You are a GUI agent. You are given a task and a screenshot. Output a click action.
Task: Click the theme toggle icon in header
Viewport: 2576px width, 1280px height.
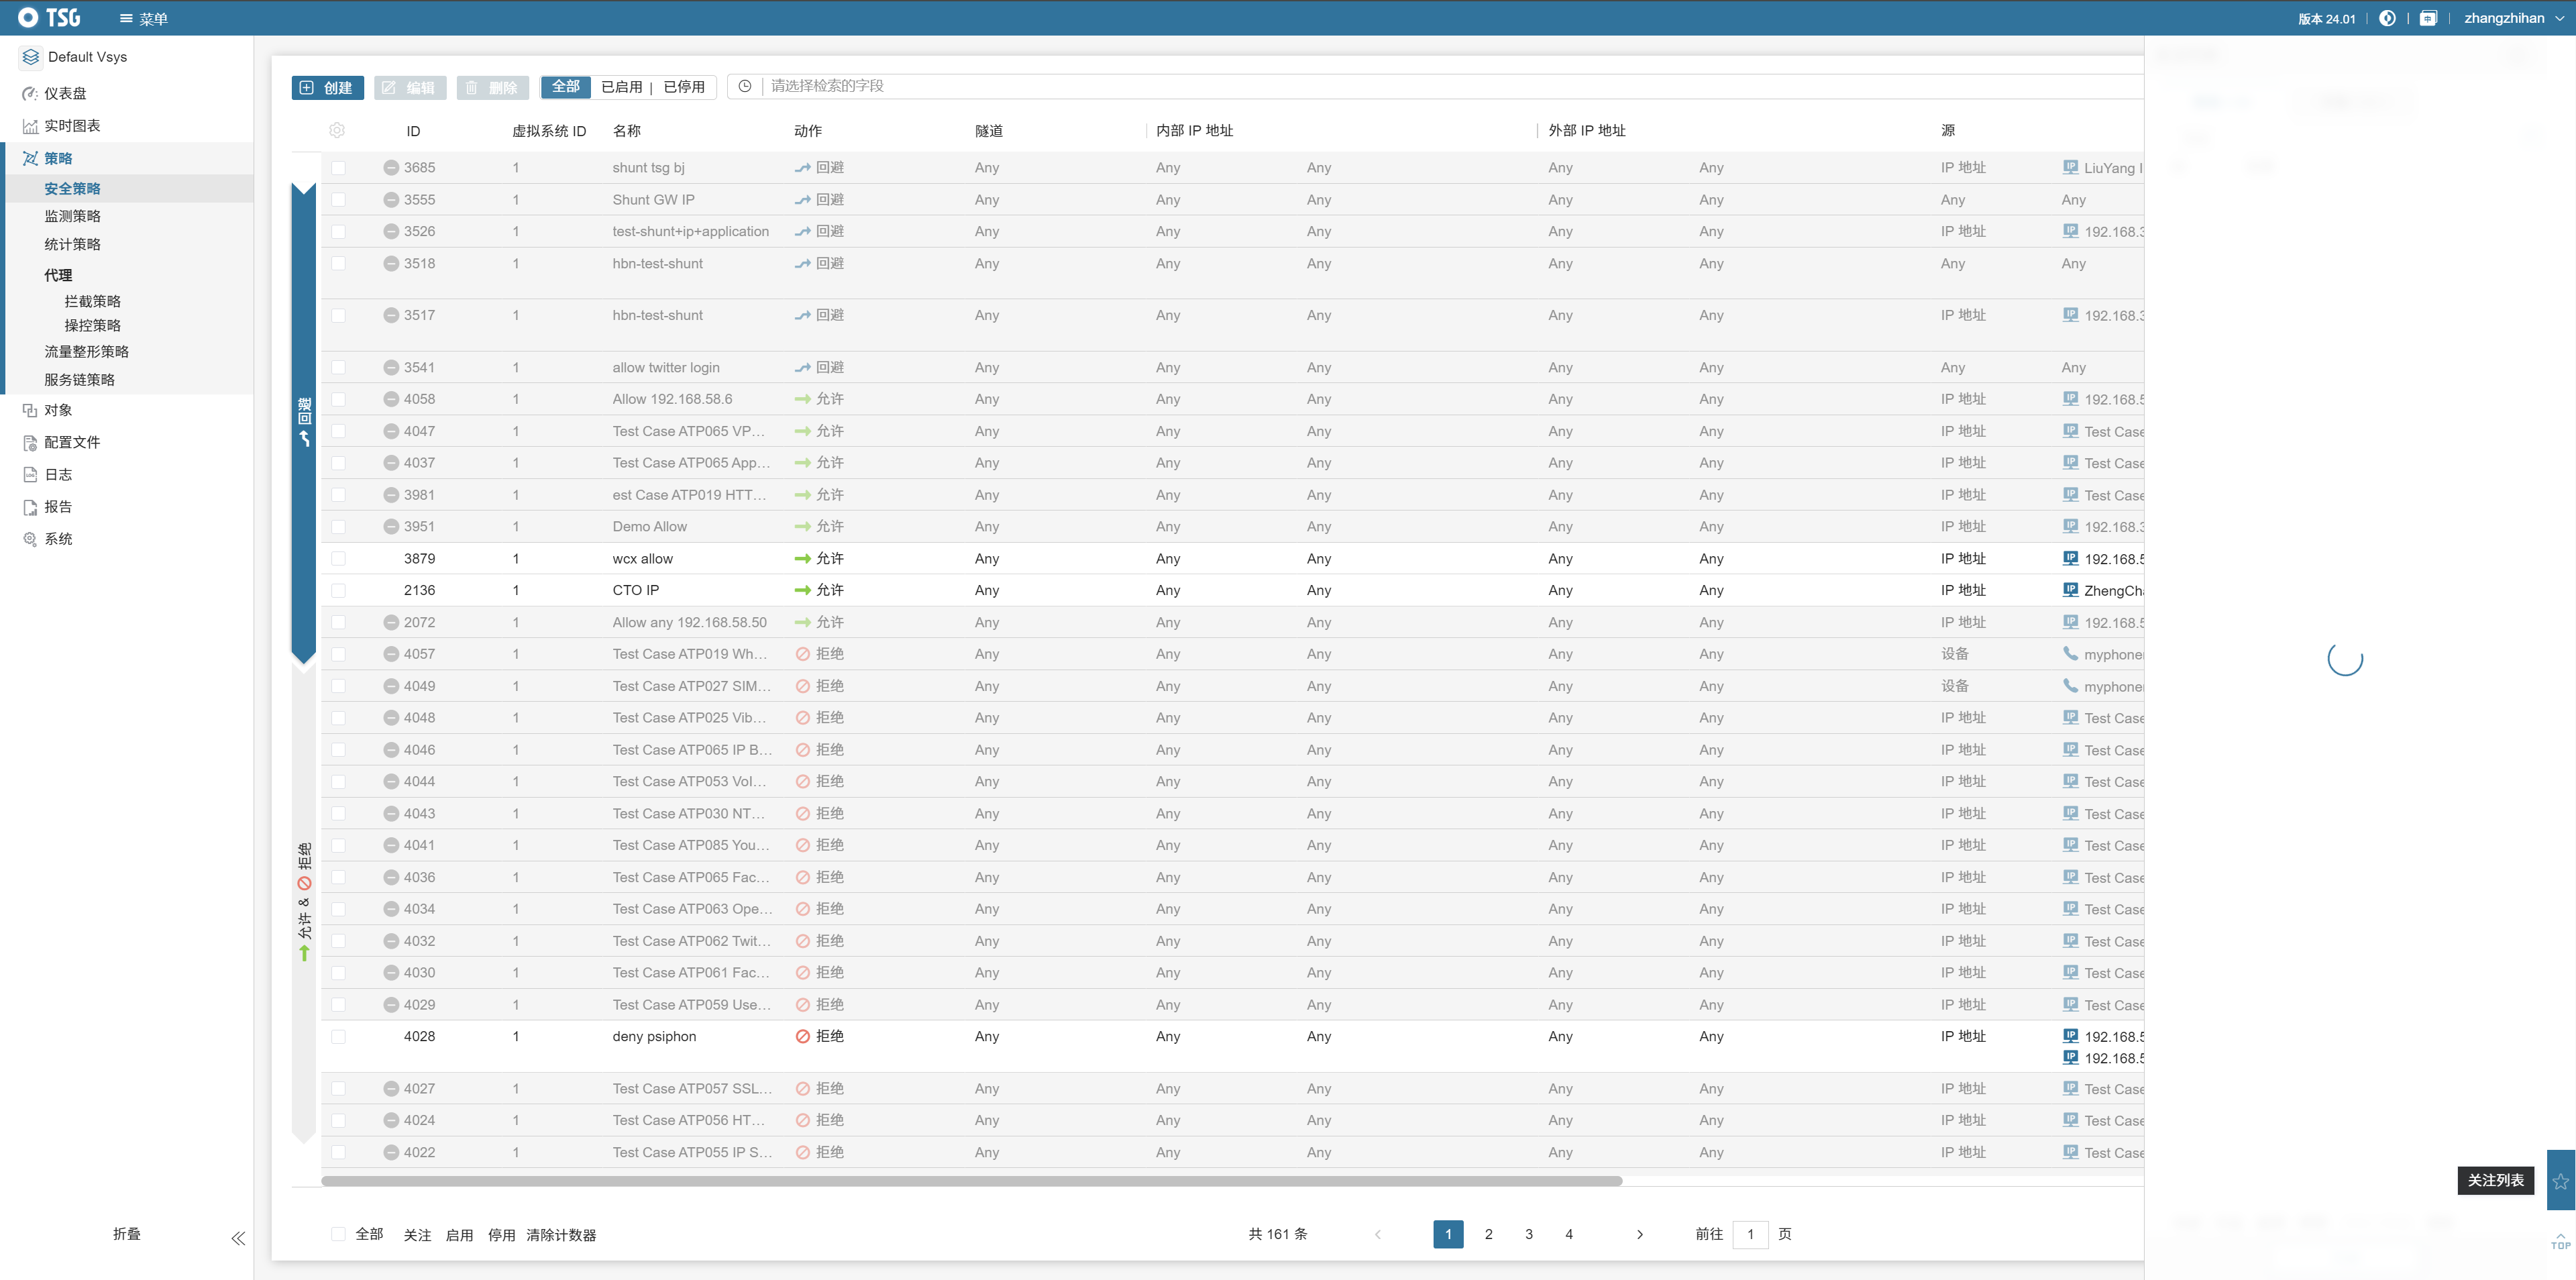[2387, 18]
